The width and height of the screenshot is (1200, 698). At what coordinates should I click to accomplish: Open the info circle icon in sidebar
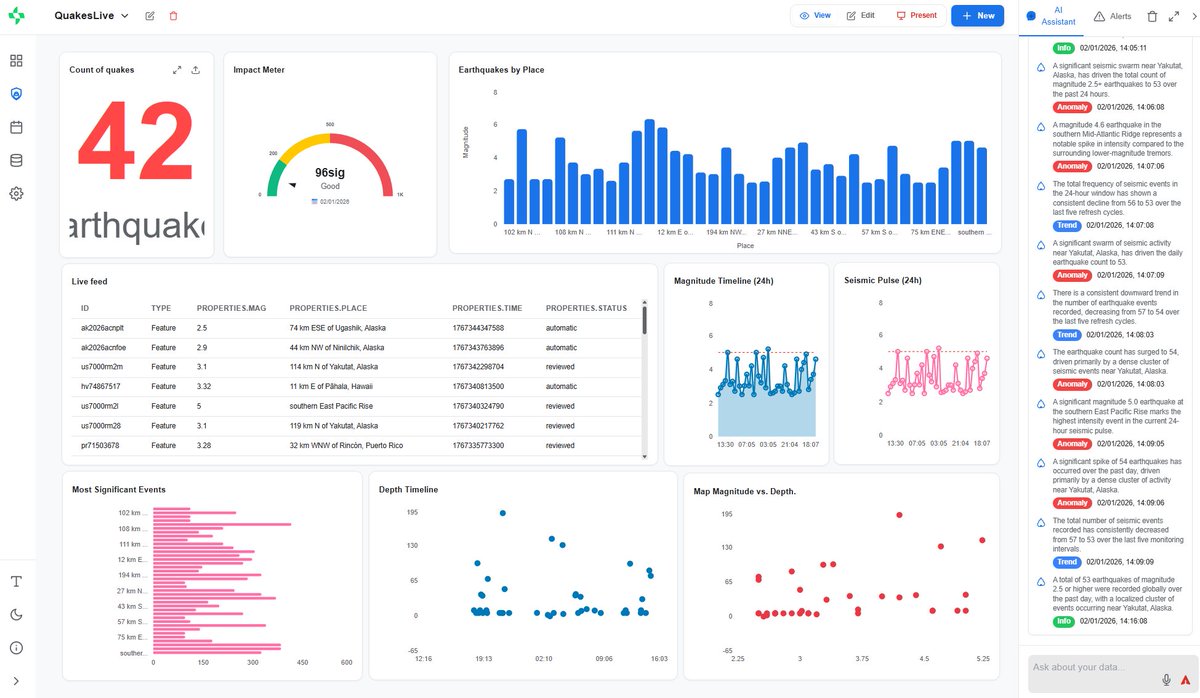click(x=16, y=648)
